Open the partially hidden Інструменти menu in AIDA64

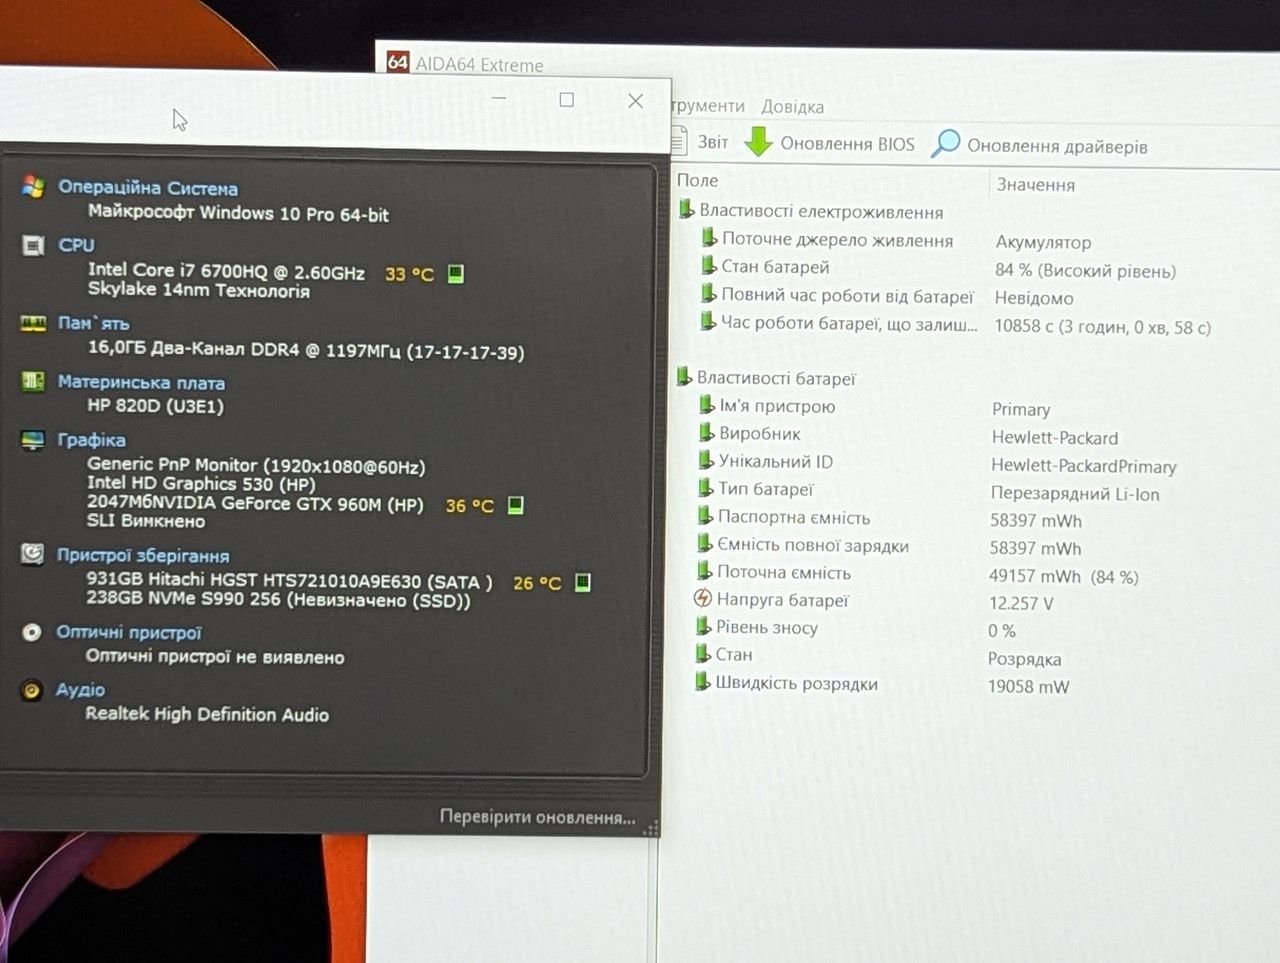point(708,106)
